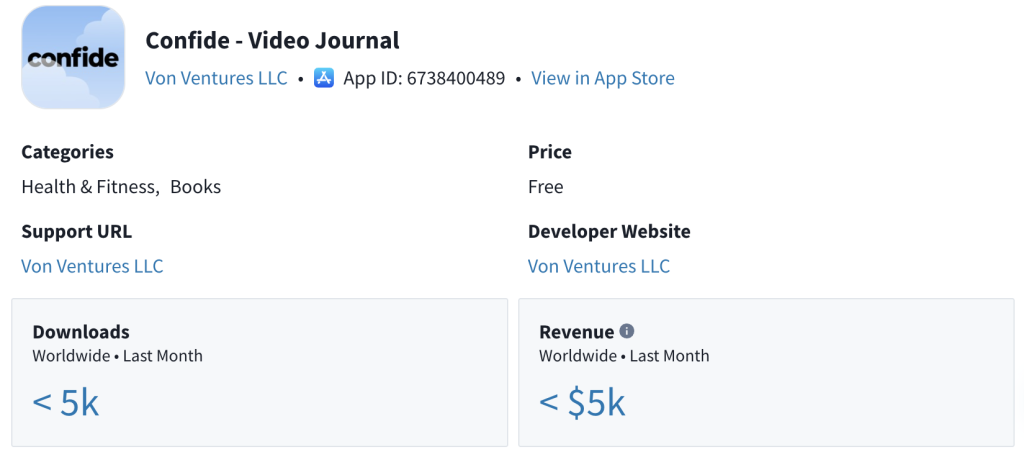Click Worldwide • Last Month under Downloads
The height and width of the screenshot is (457, 1024).
click(x=117, y=355)
